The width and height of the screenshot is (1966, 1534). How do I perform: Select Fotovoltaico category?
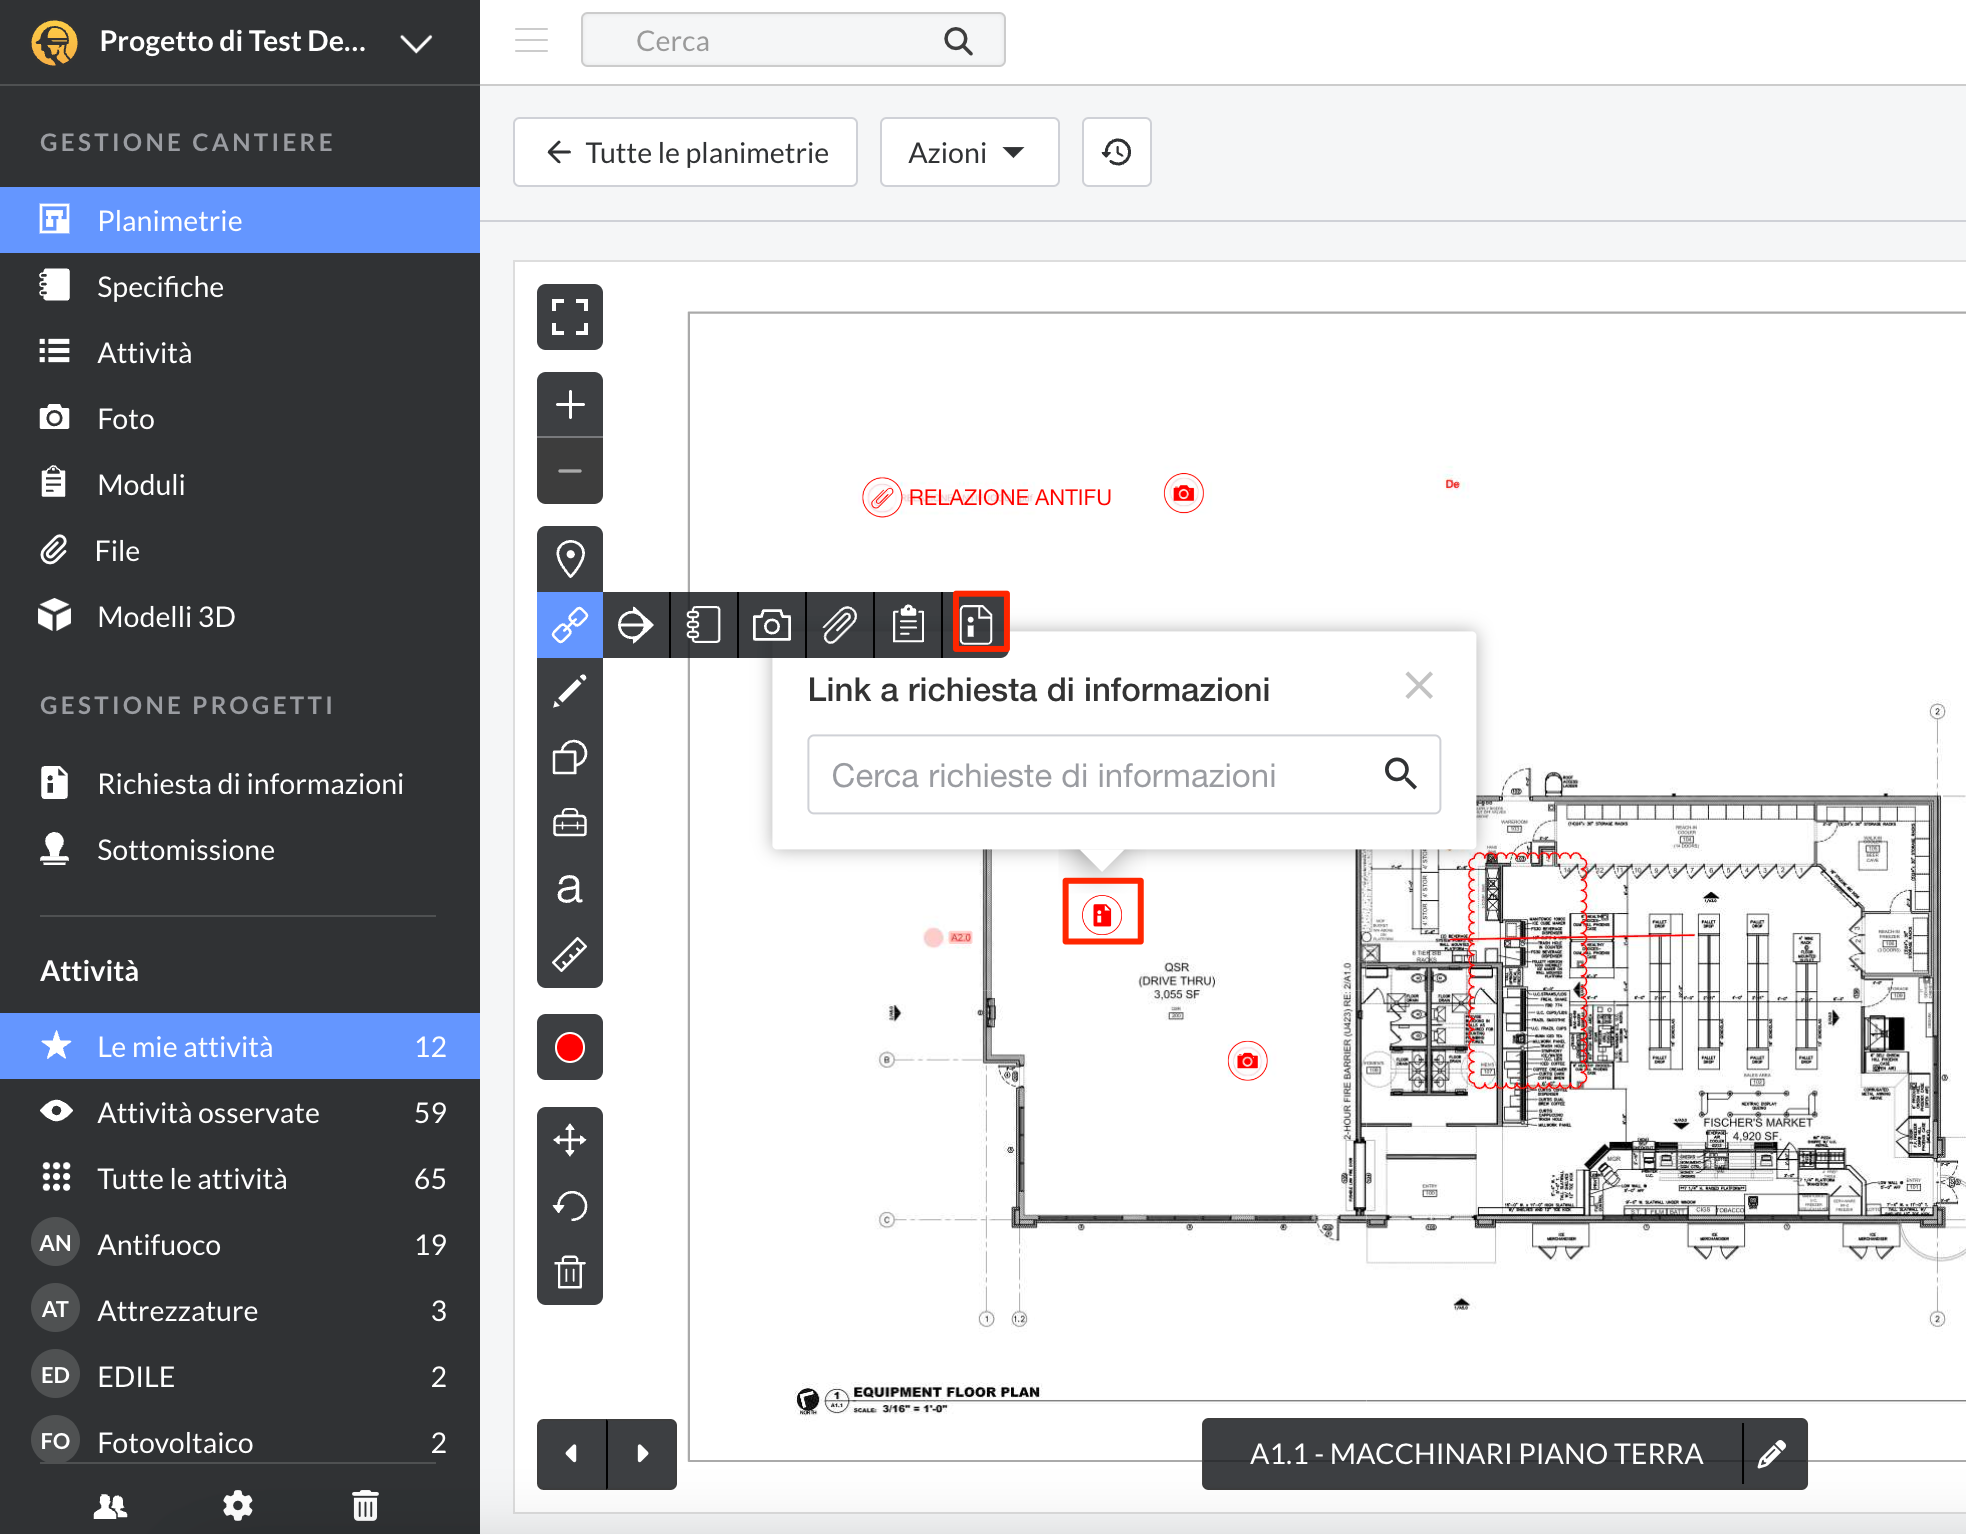(240, 1441)
